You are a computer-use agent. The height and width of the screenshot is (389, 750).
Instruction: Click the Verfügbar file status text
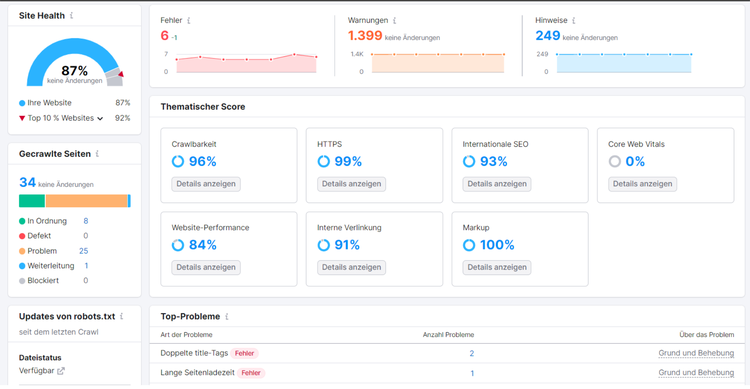[x=36, y=371]
